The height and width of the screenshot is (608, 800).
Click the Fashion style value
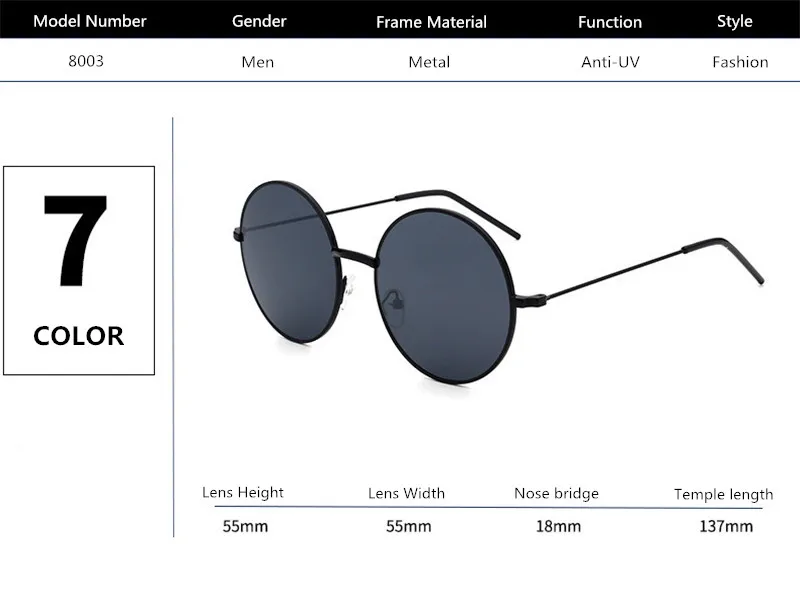point(740,62)
